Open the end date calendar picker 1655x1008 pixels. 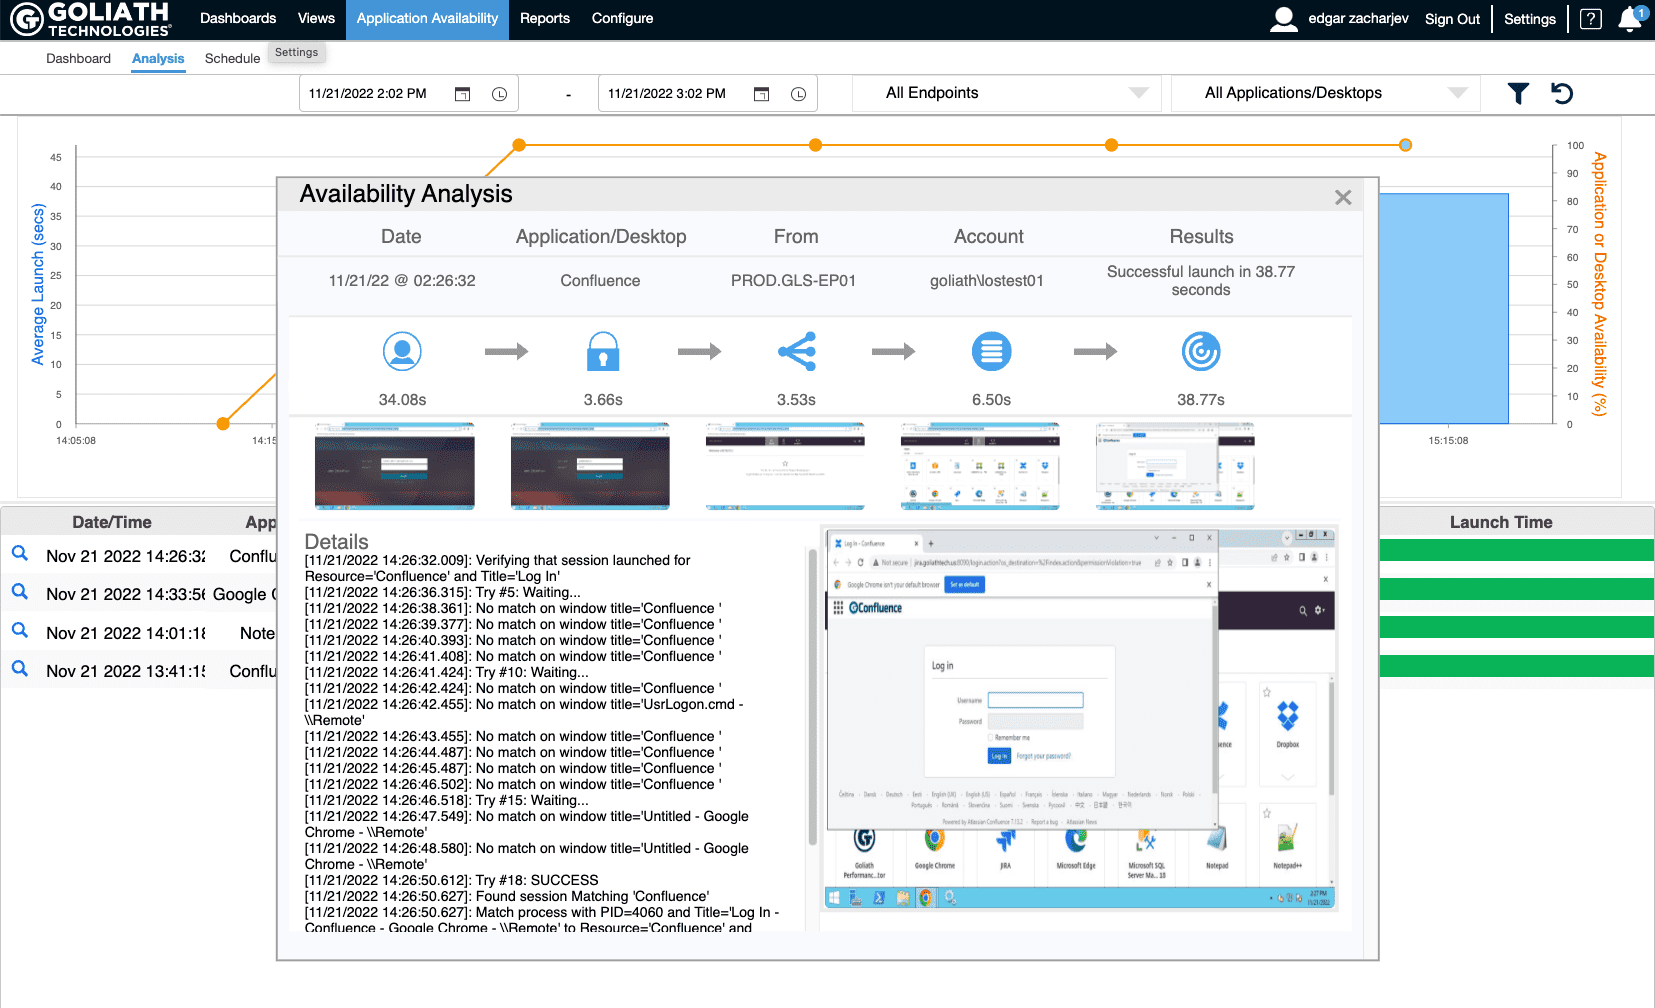tap(762, 94)
